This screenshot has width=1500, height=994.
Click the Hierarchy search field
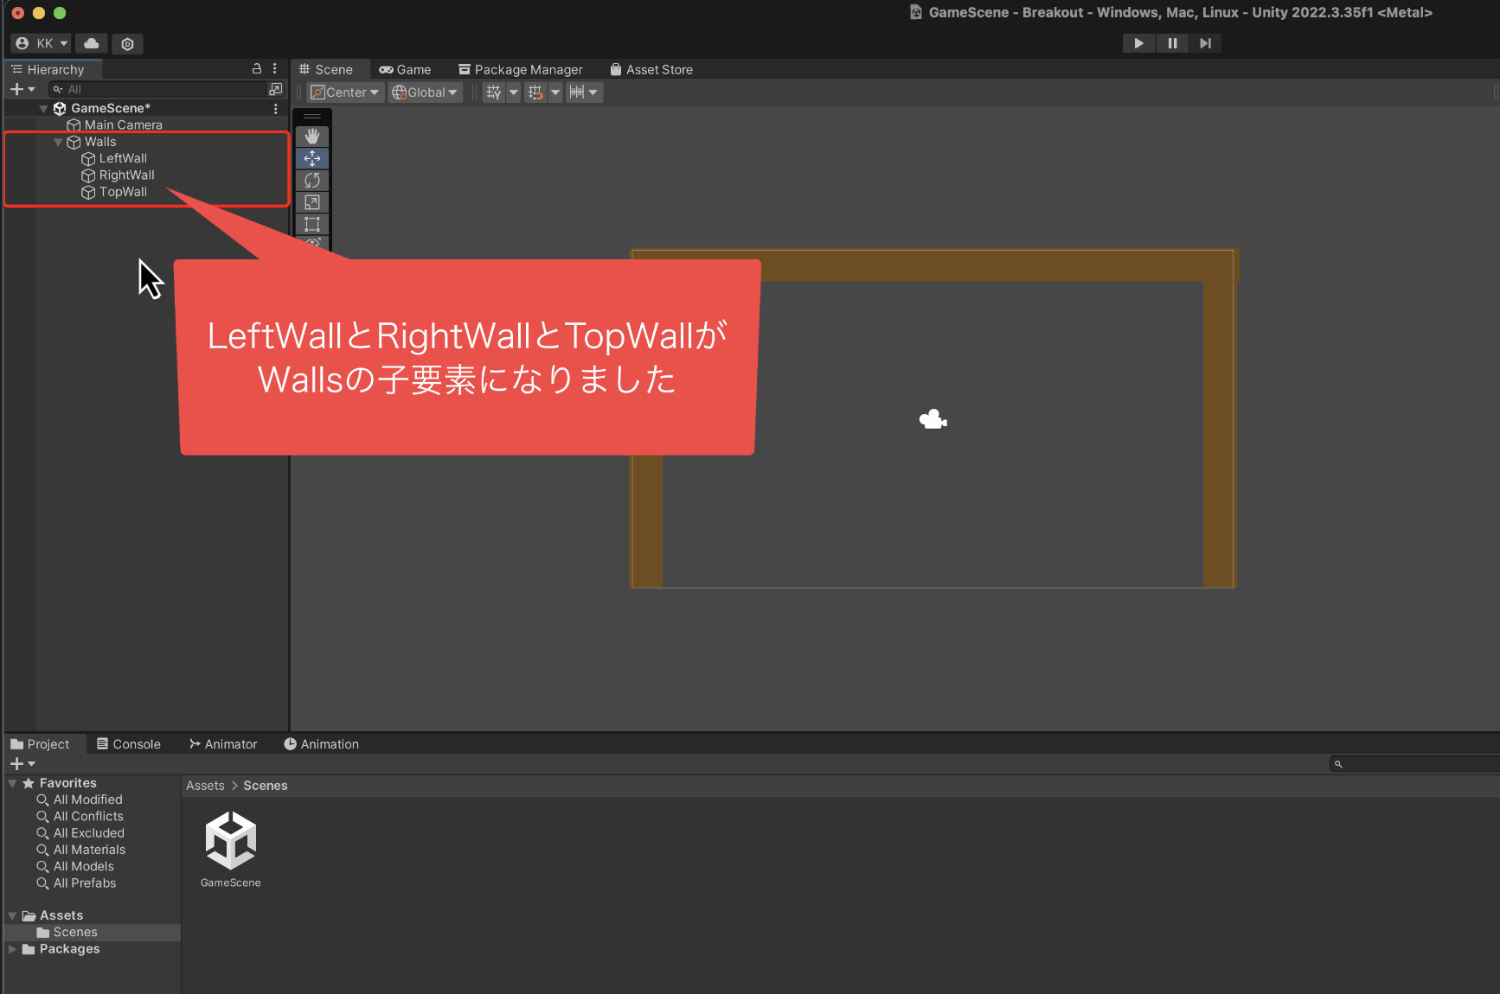tap(156, 89)
